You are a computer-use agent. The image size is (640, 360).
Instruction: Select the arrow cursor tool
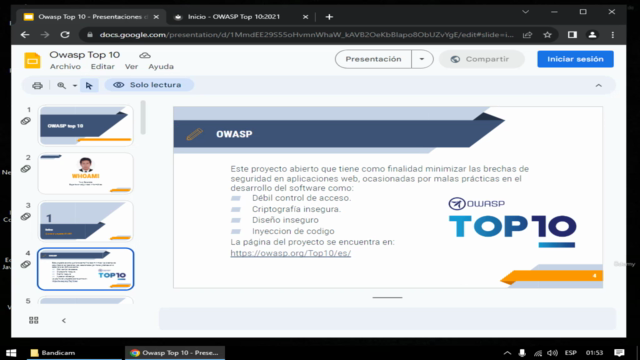[x=89, y=85]
